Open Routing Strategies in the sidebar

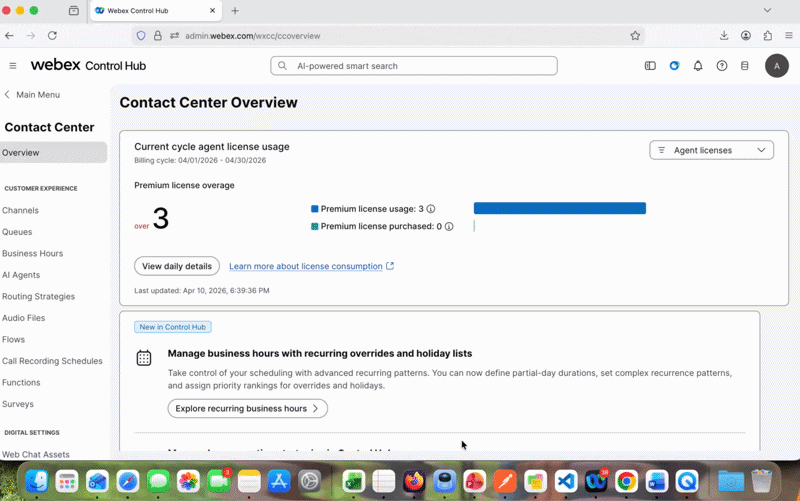[x=38, y=296]
